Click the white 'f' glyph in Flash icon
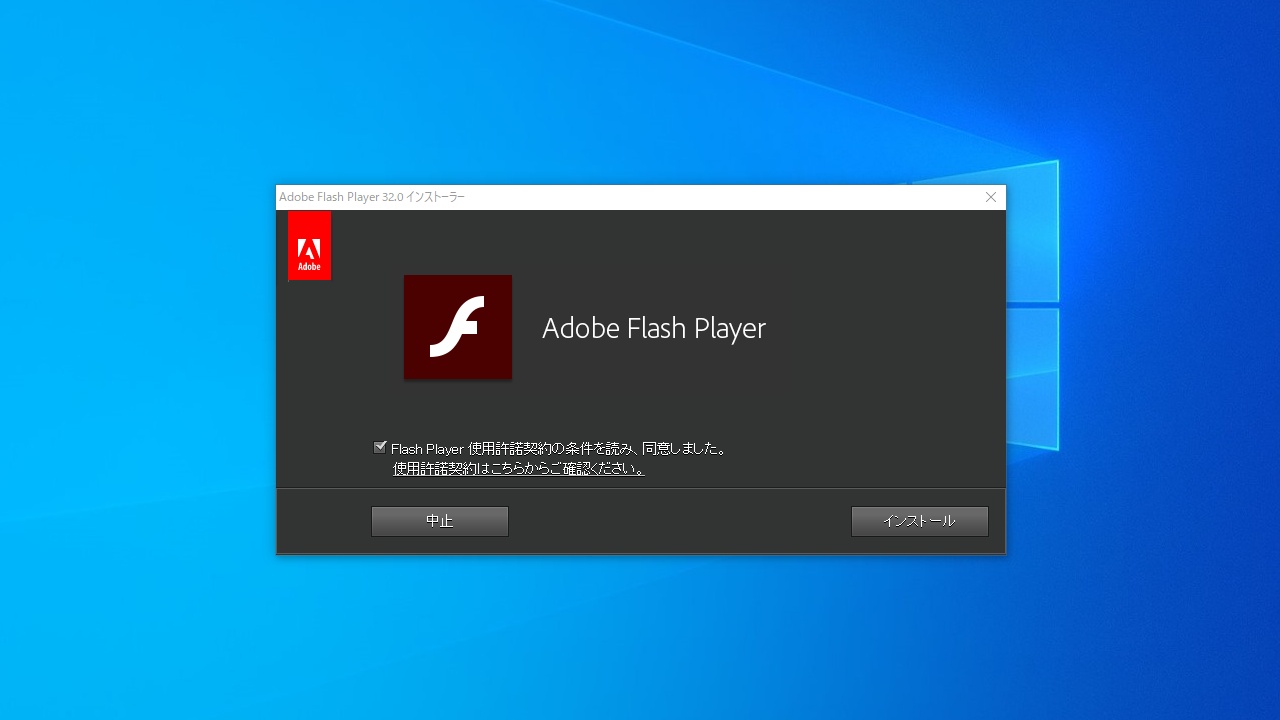 pos(458,327)
